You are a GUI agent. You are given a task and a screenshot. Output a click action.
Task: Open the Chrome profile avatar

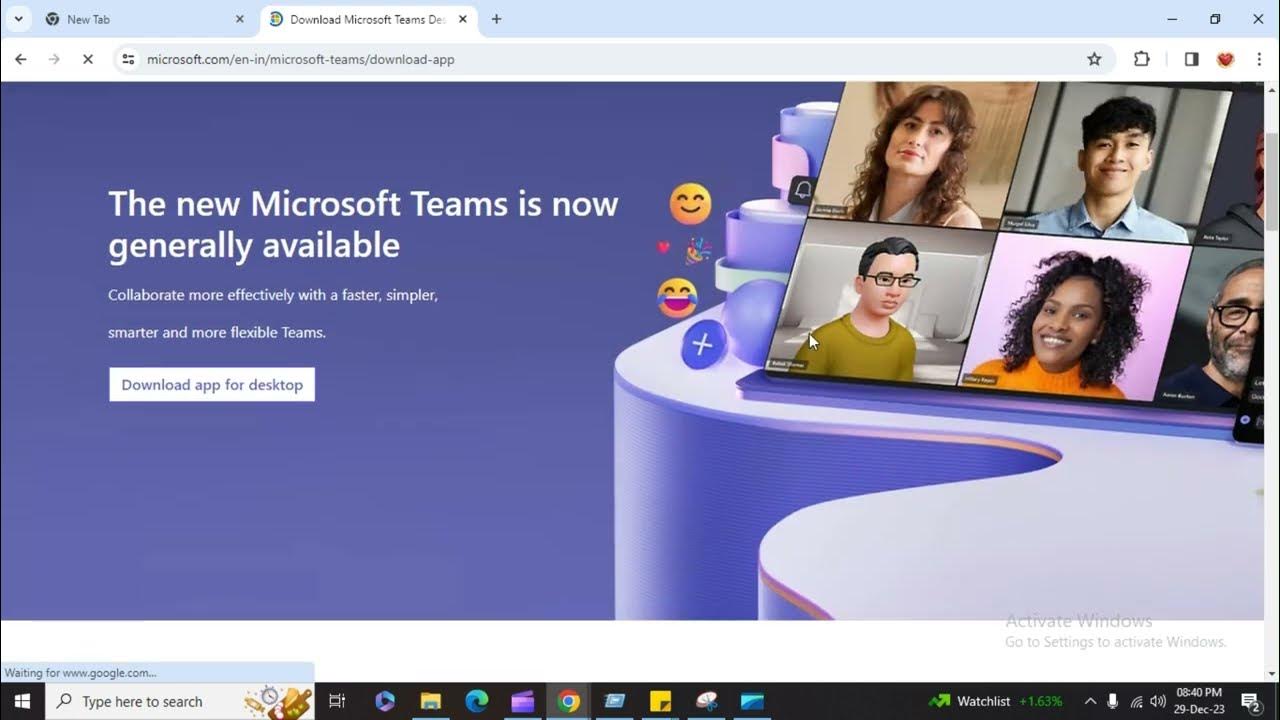tap(1225, 59)
